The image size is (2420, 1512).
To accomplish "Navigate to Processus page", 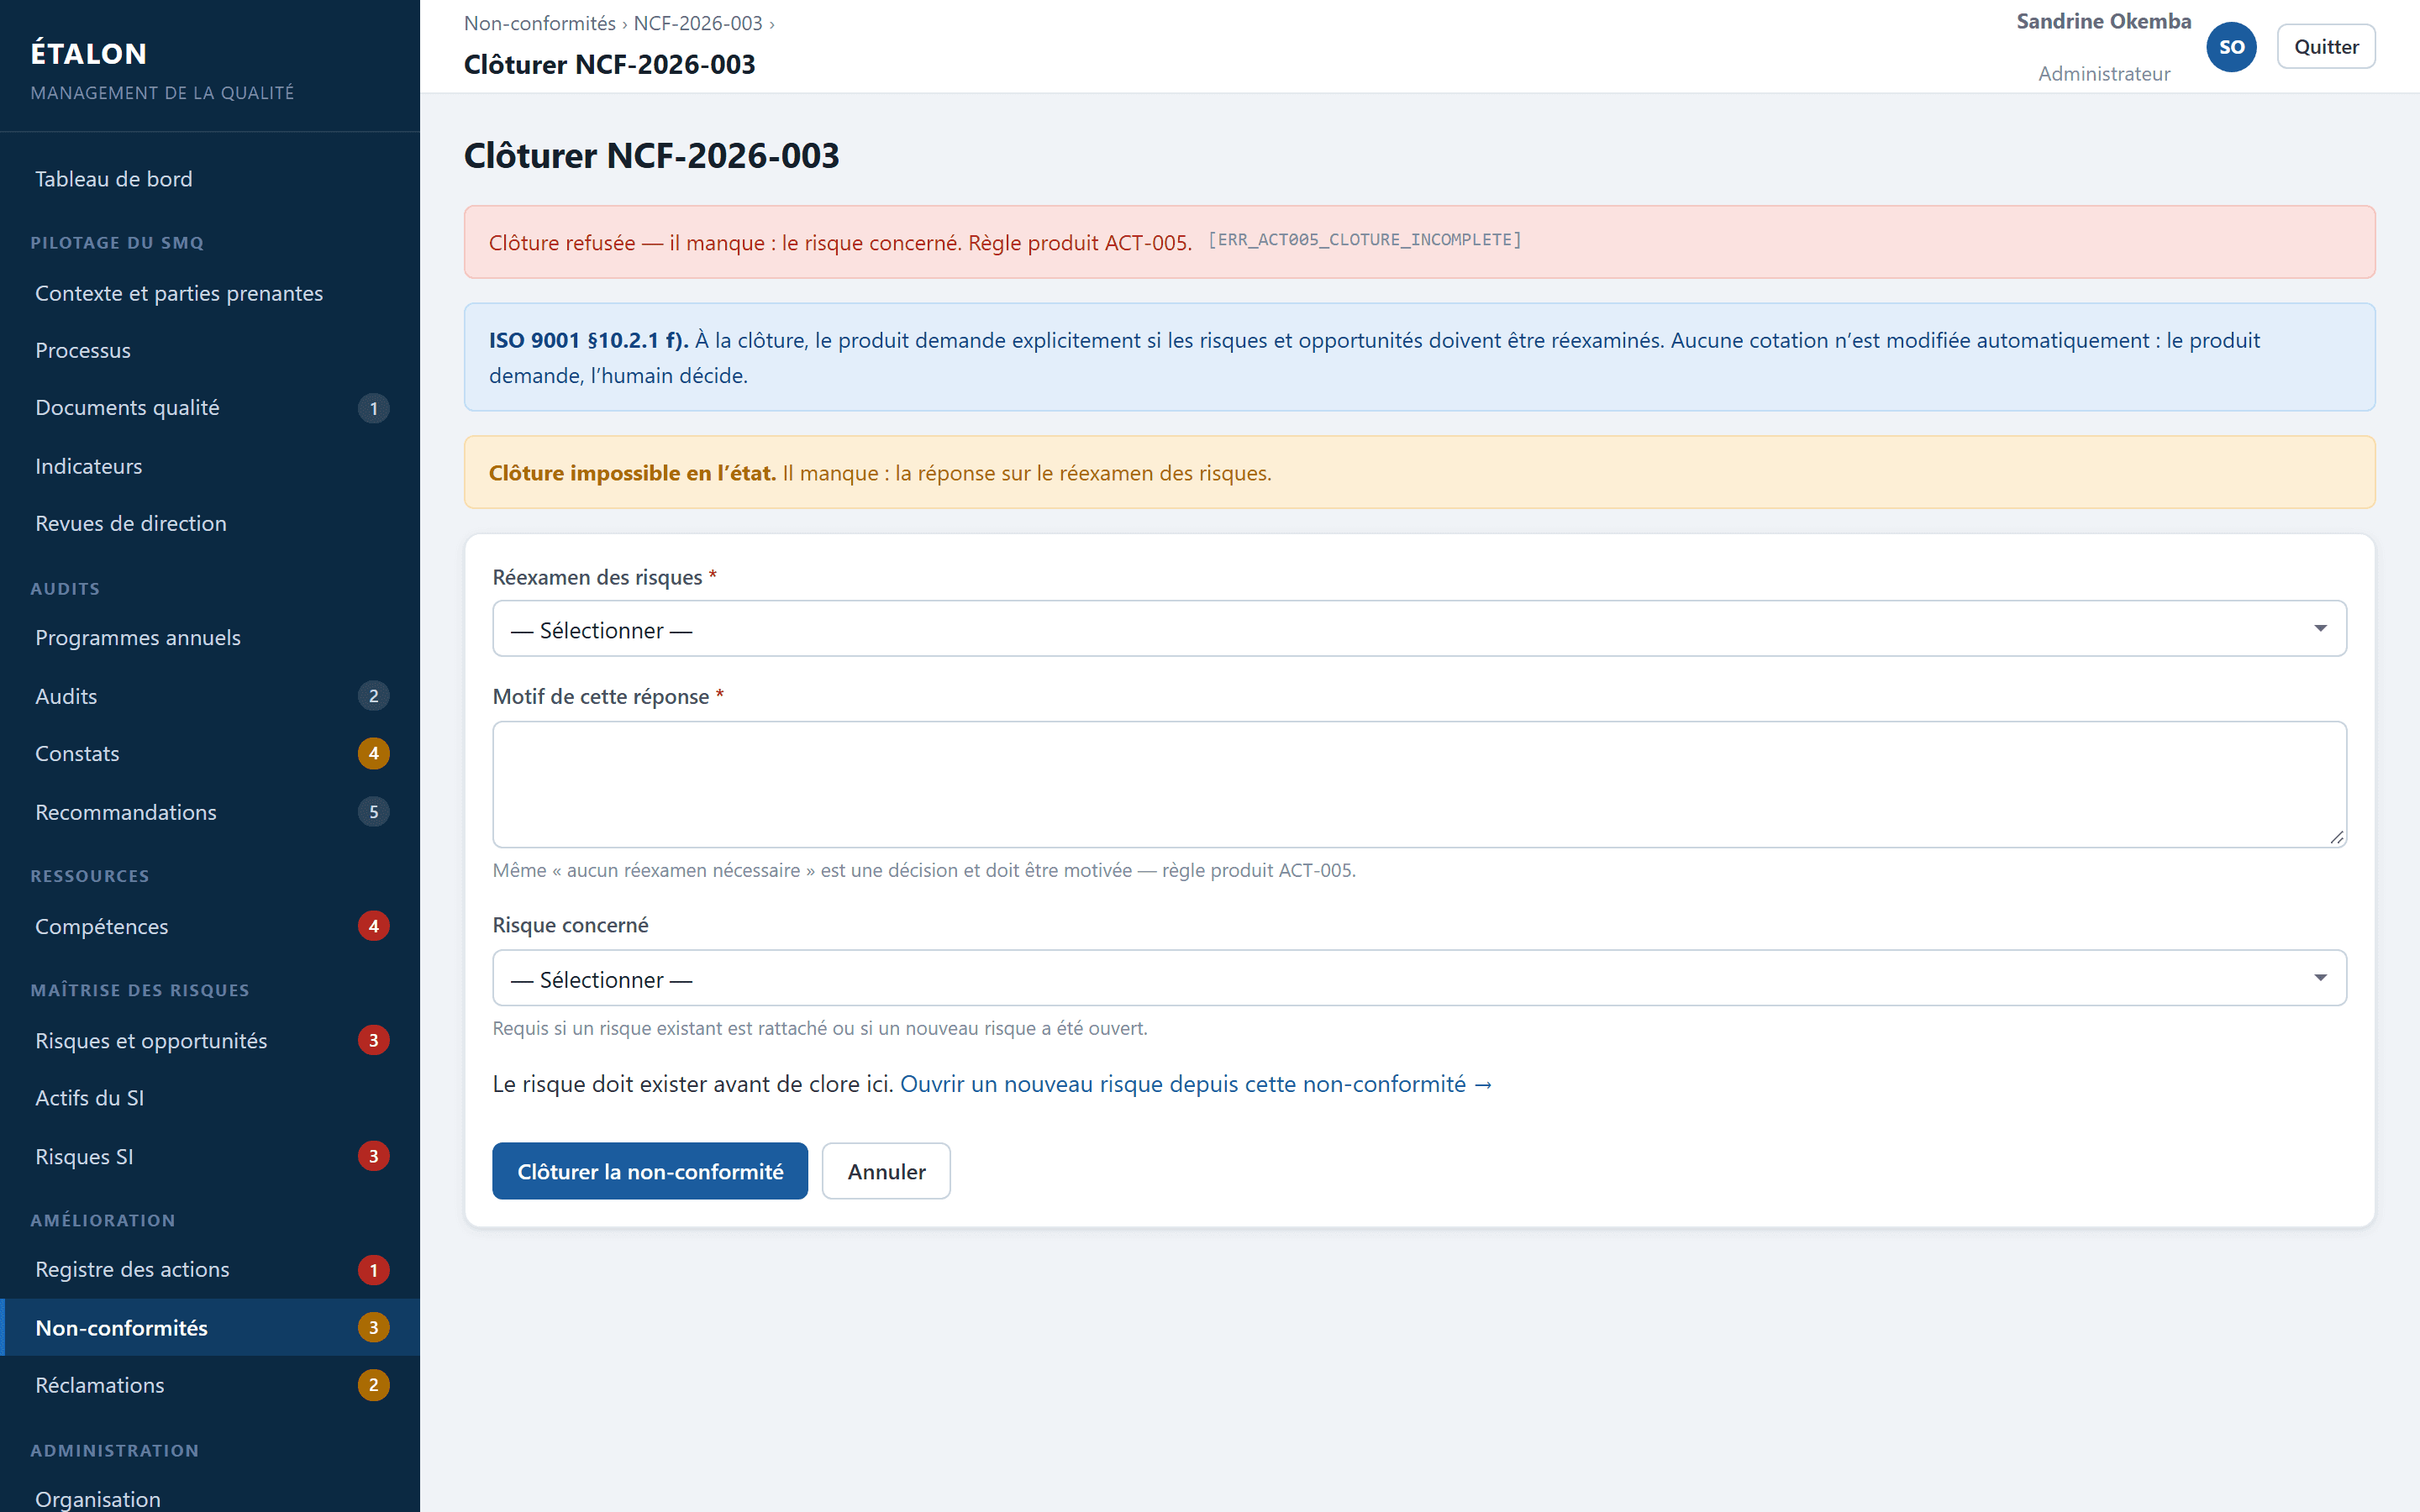I will click(210, 350).
